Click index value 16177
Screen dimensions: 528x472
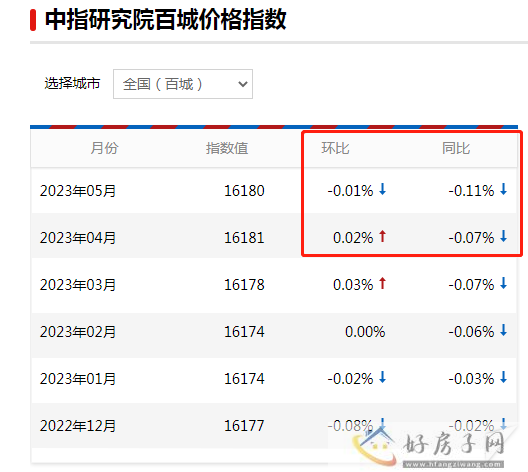point(244,426)
